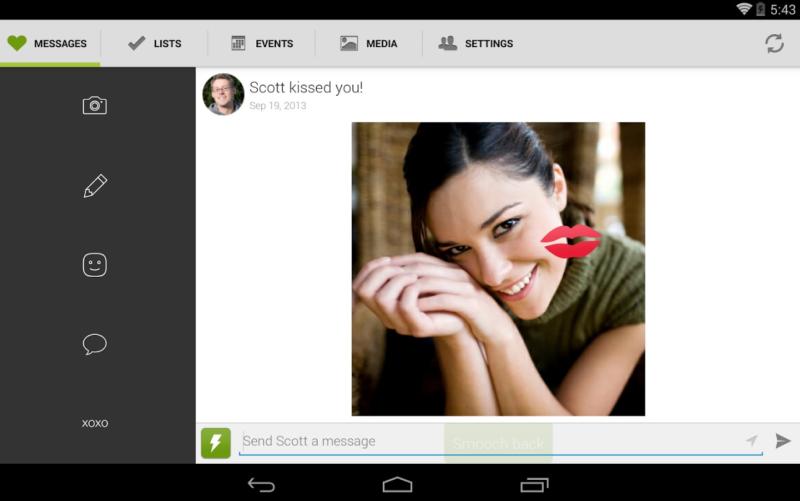Open the smiley emoticon picker
The height and width of the screenshot is (501, 800).
point(95,265)
